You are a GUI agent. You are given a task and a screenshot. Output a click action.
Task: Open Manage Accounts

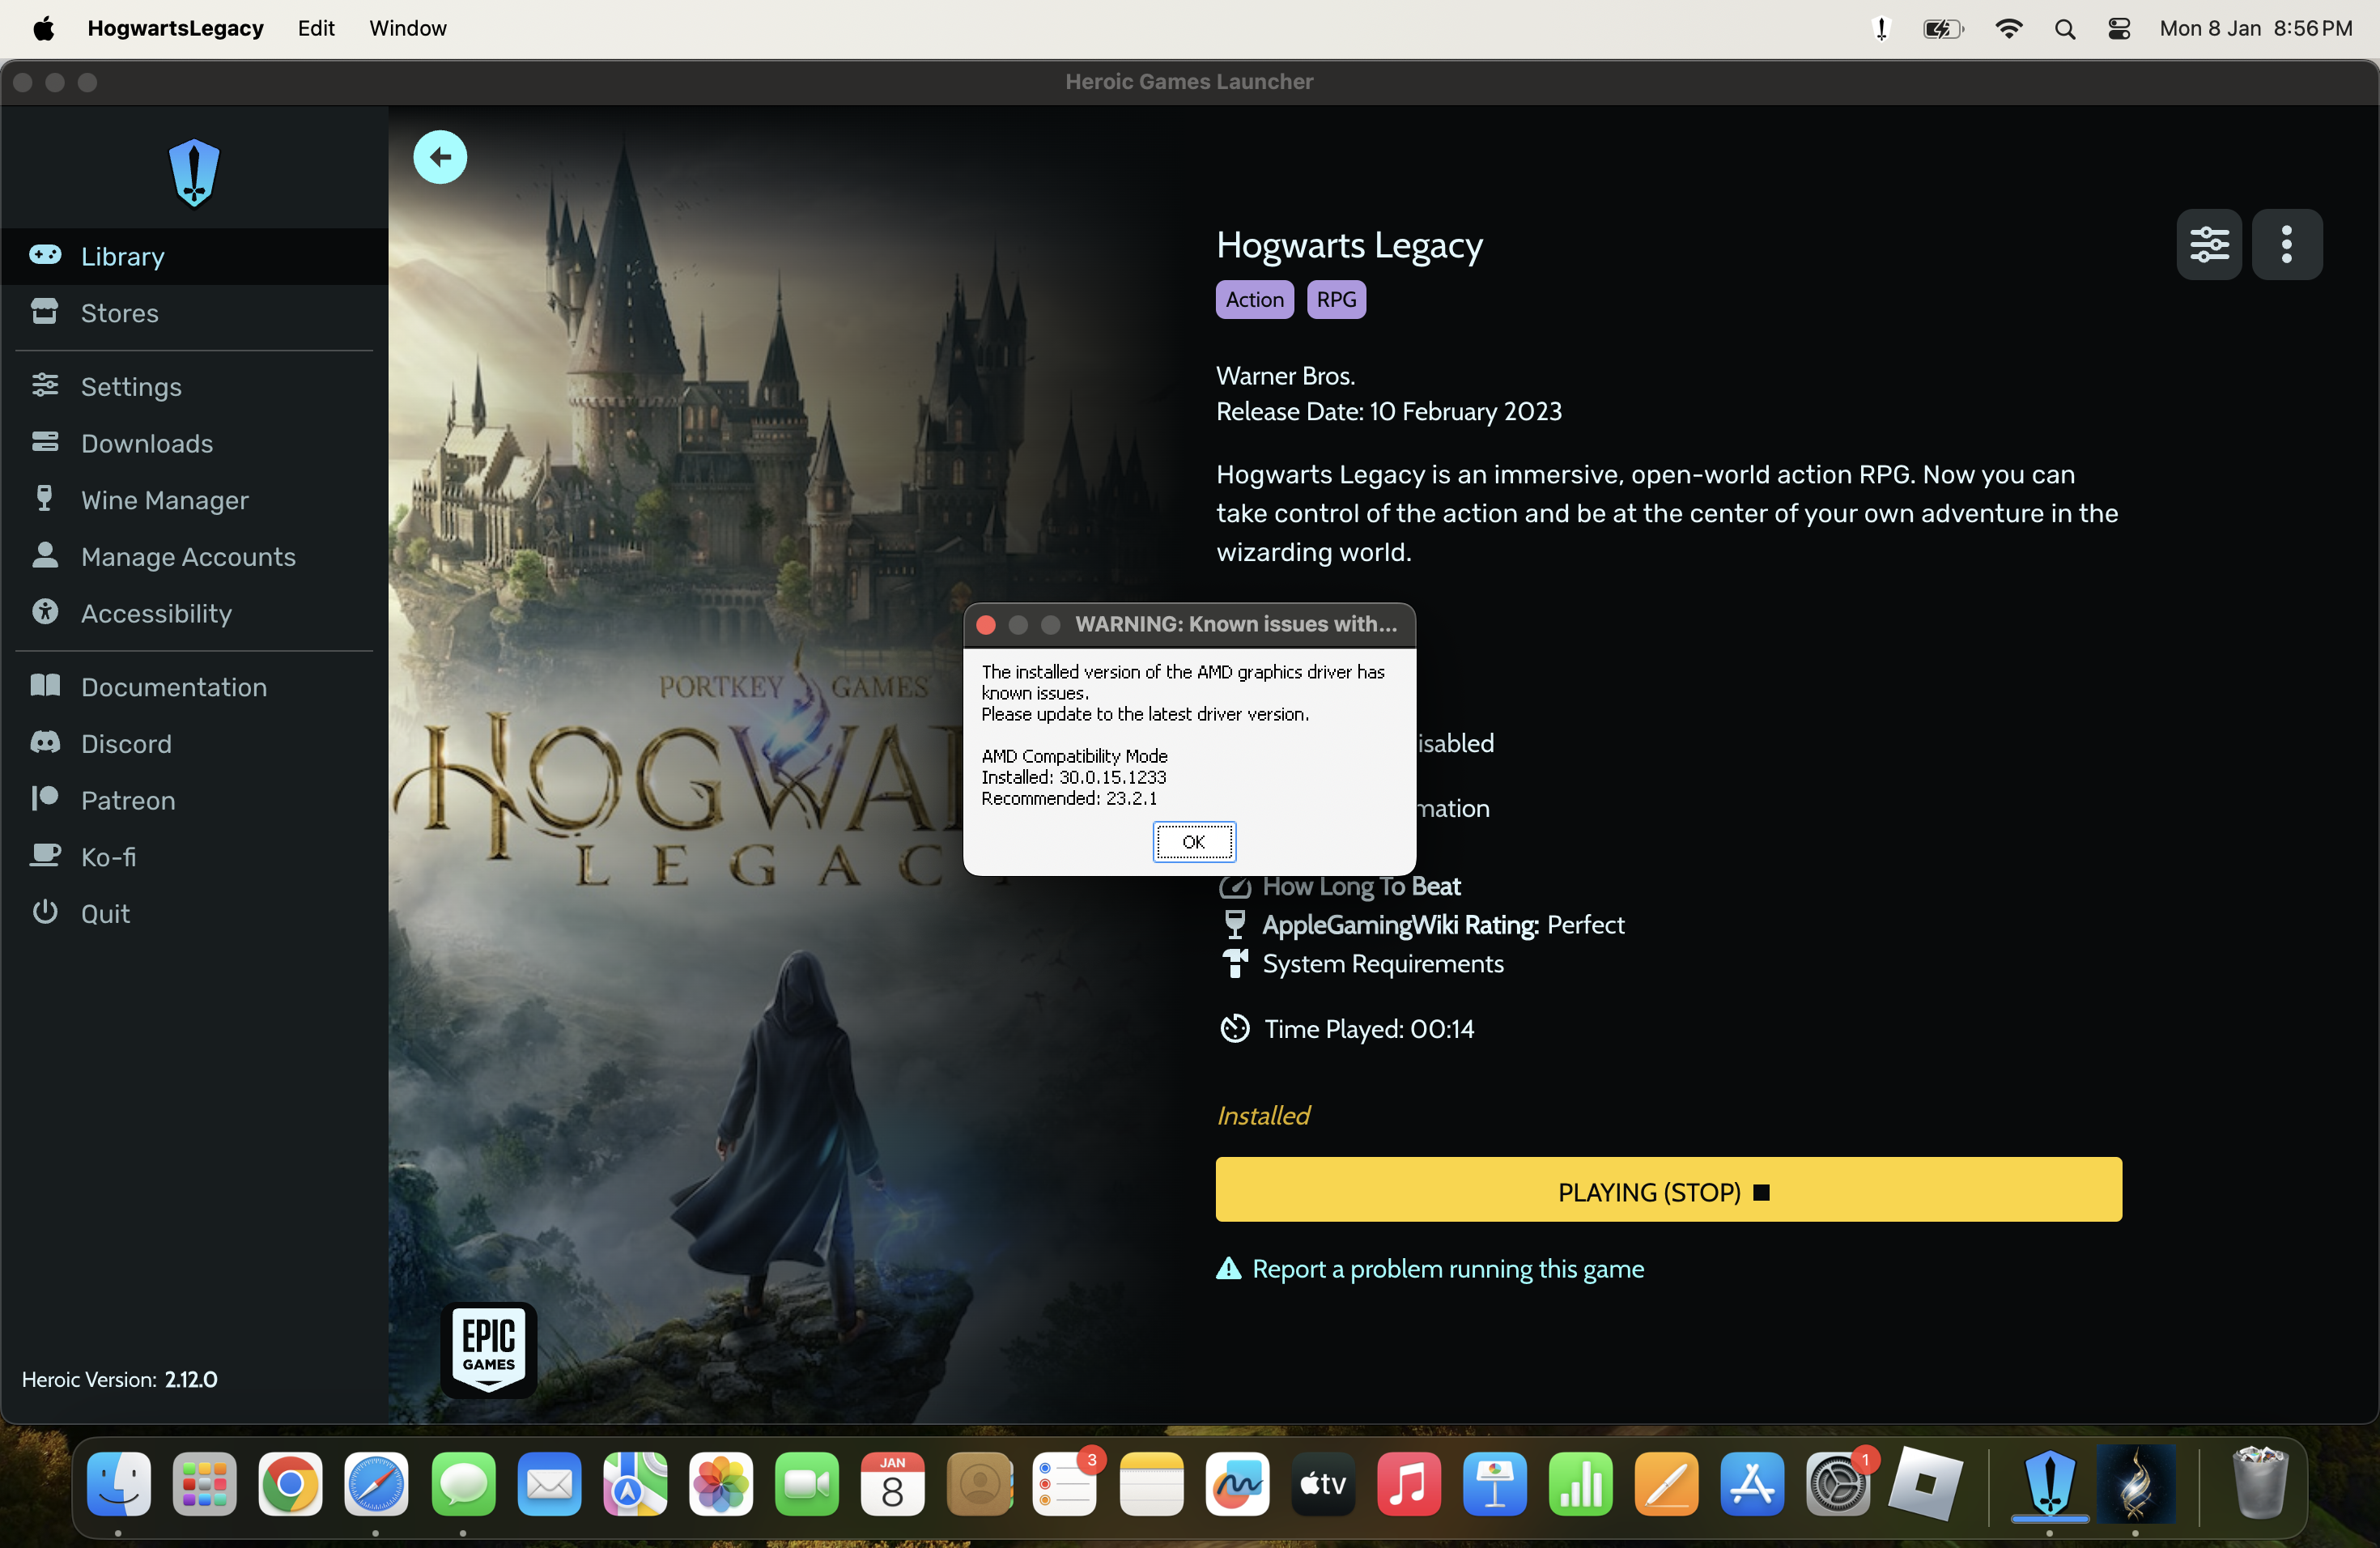(194, 557)
